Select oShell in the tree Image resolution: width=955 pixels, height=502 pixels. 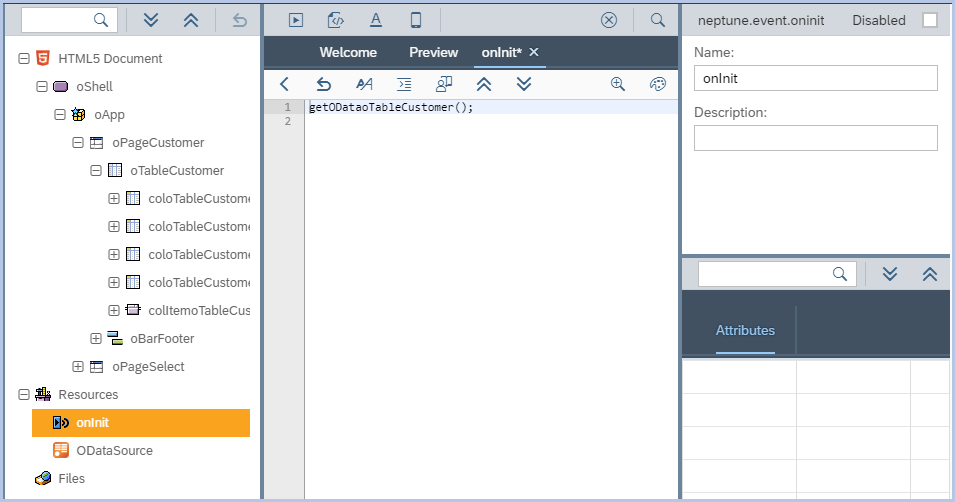(94, 87)
